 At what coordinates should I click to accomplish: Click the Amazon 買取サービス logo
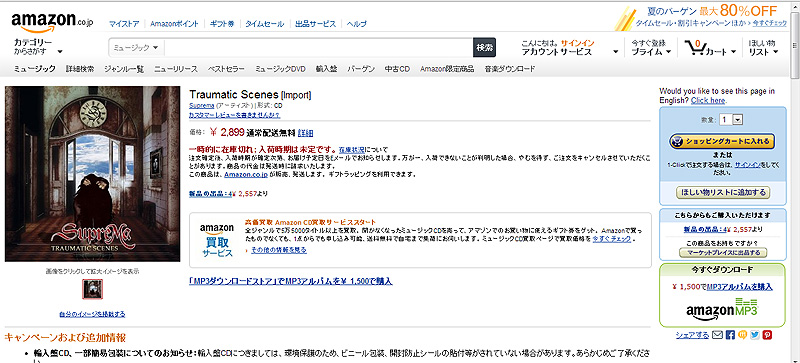coord(216,240)
